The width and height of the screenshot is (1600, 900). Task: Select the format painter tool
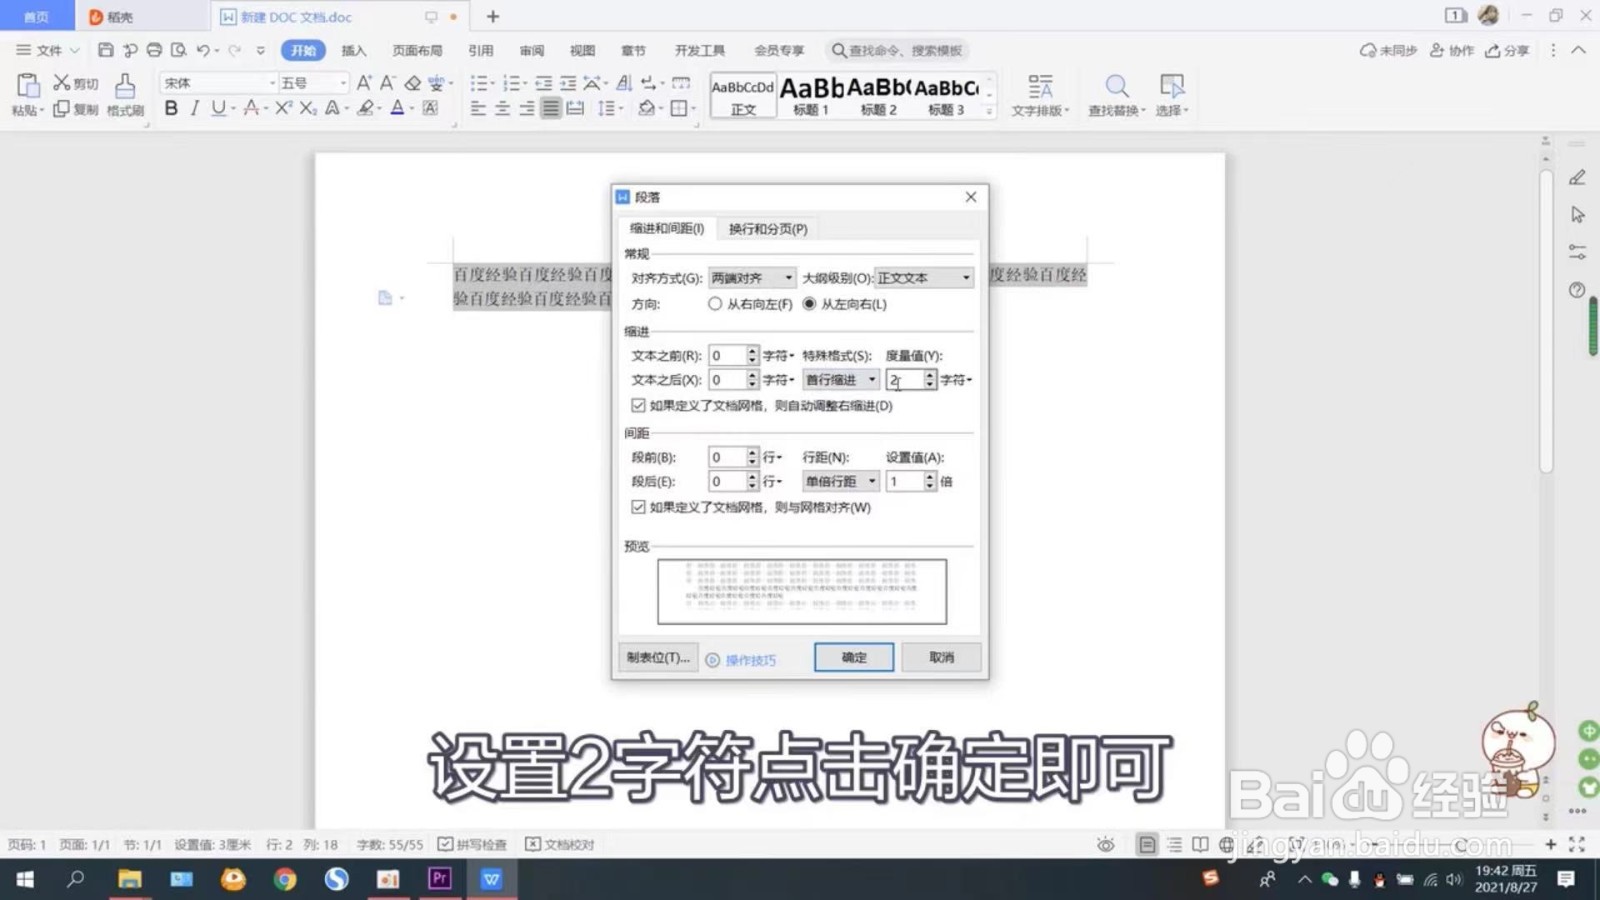[125, 94]
